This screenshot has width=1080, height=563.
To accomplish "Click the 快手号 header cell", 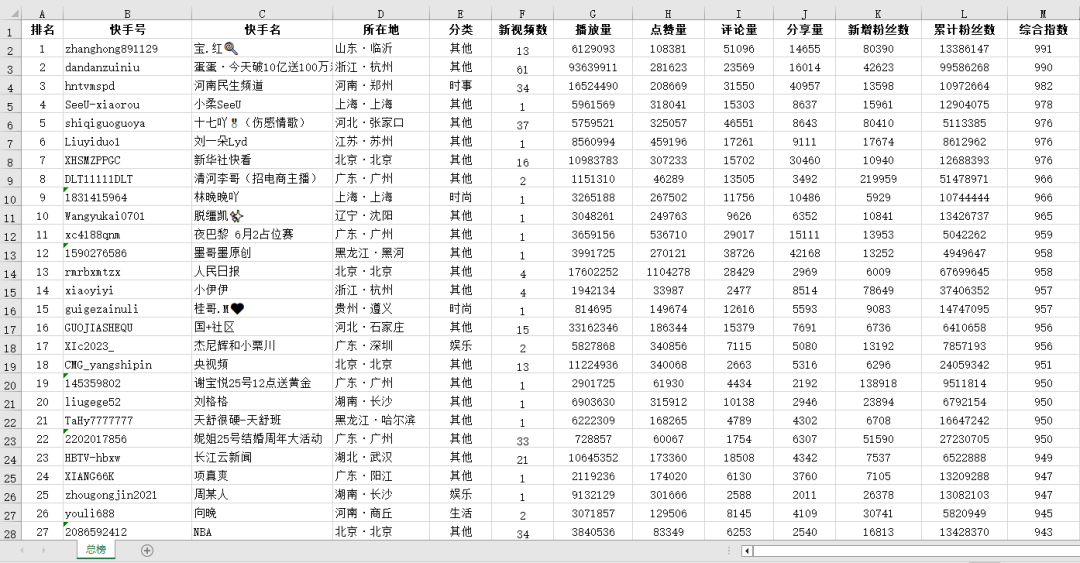I will [x=127, y=30].
